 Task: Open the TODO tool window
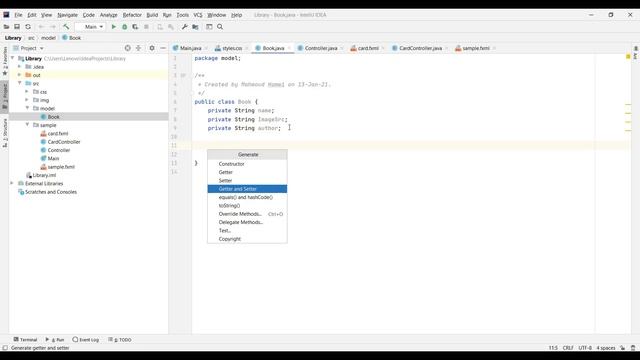120,340
